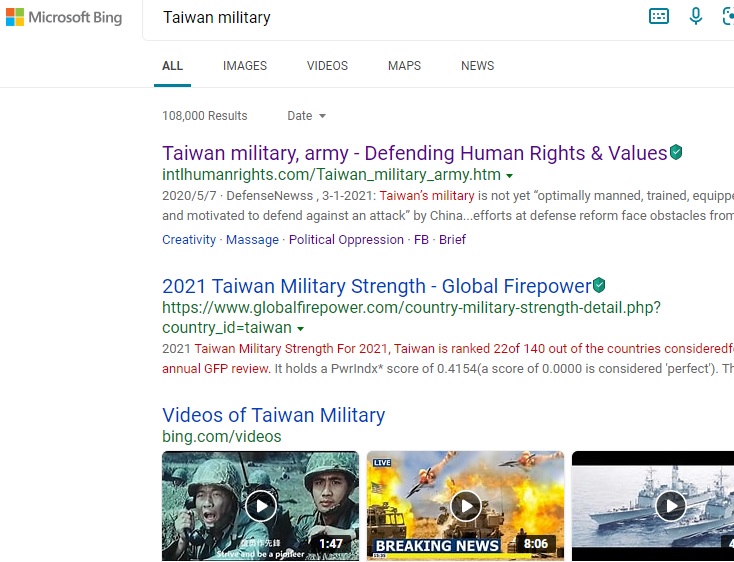Start voice search with microphone icon
Viewport: 734px width, 562px height.
[x=696, y=16]
